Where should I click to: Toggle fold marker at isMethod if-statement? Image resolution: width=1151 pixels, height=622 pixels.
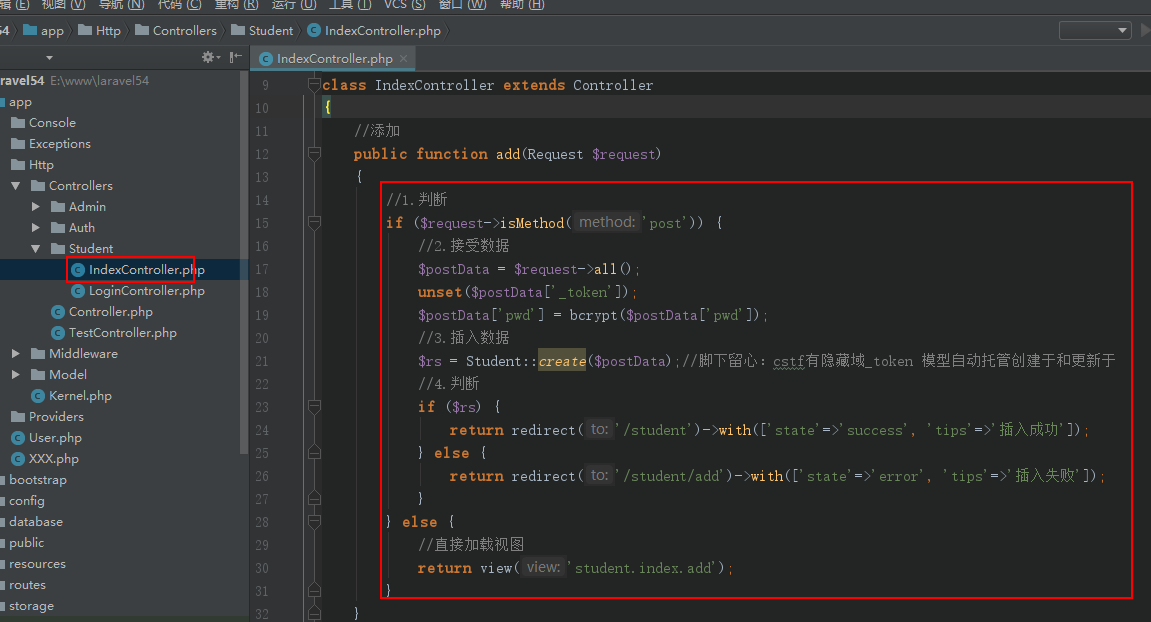[x=314, y=223]
